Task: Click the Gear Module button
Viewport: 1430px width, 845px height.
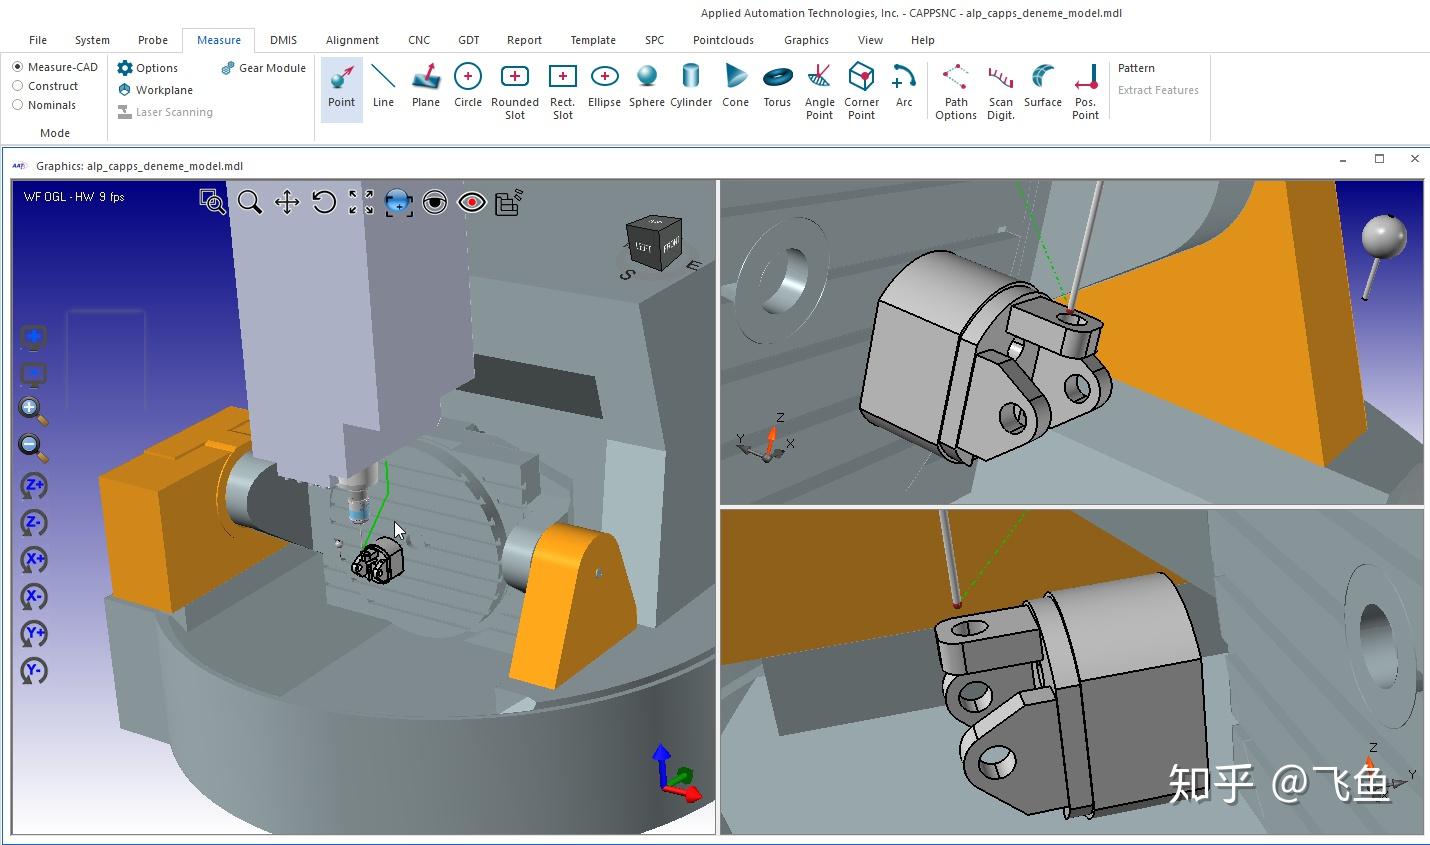Action: point(263,68)
